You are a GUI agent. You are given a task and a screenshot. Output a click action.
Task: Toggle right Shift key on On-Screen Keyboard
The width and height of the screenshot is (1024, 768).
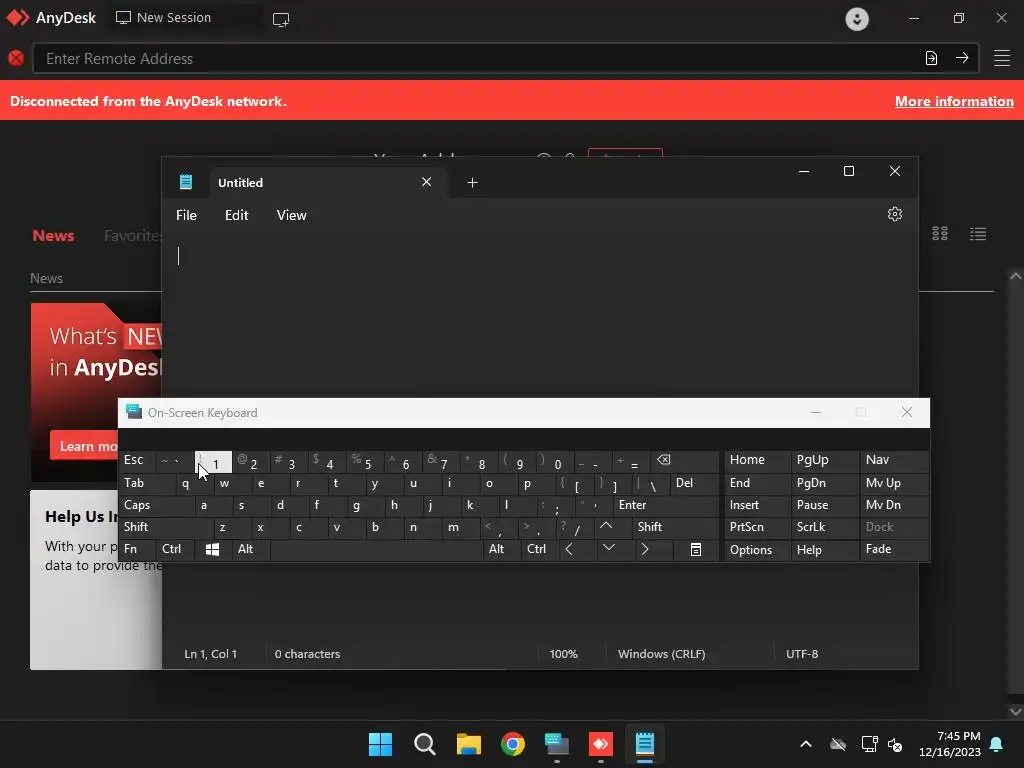675,527
